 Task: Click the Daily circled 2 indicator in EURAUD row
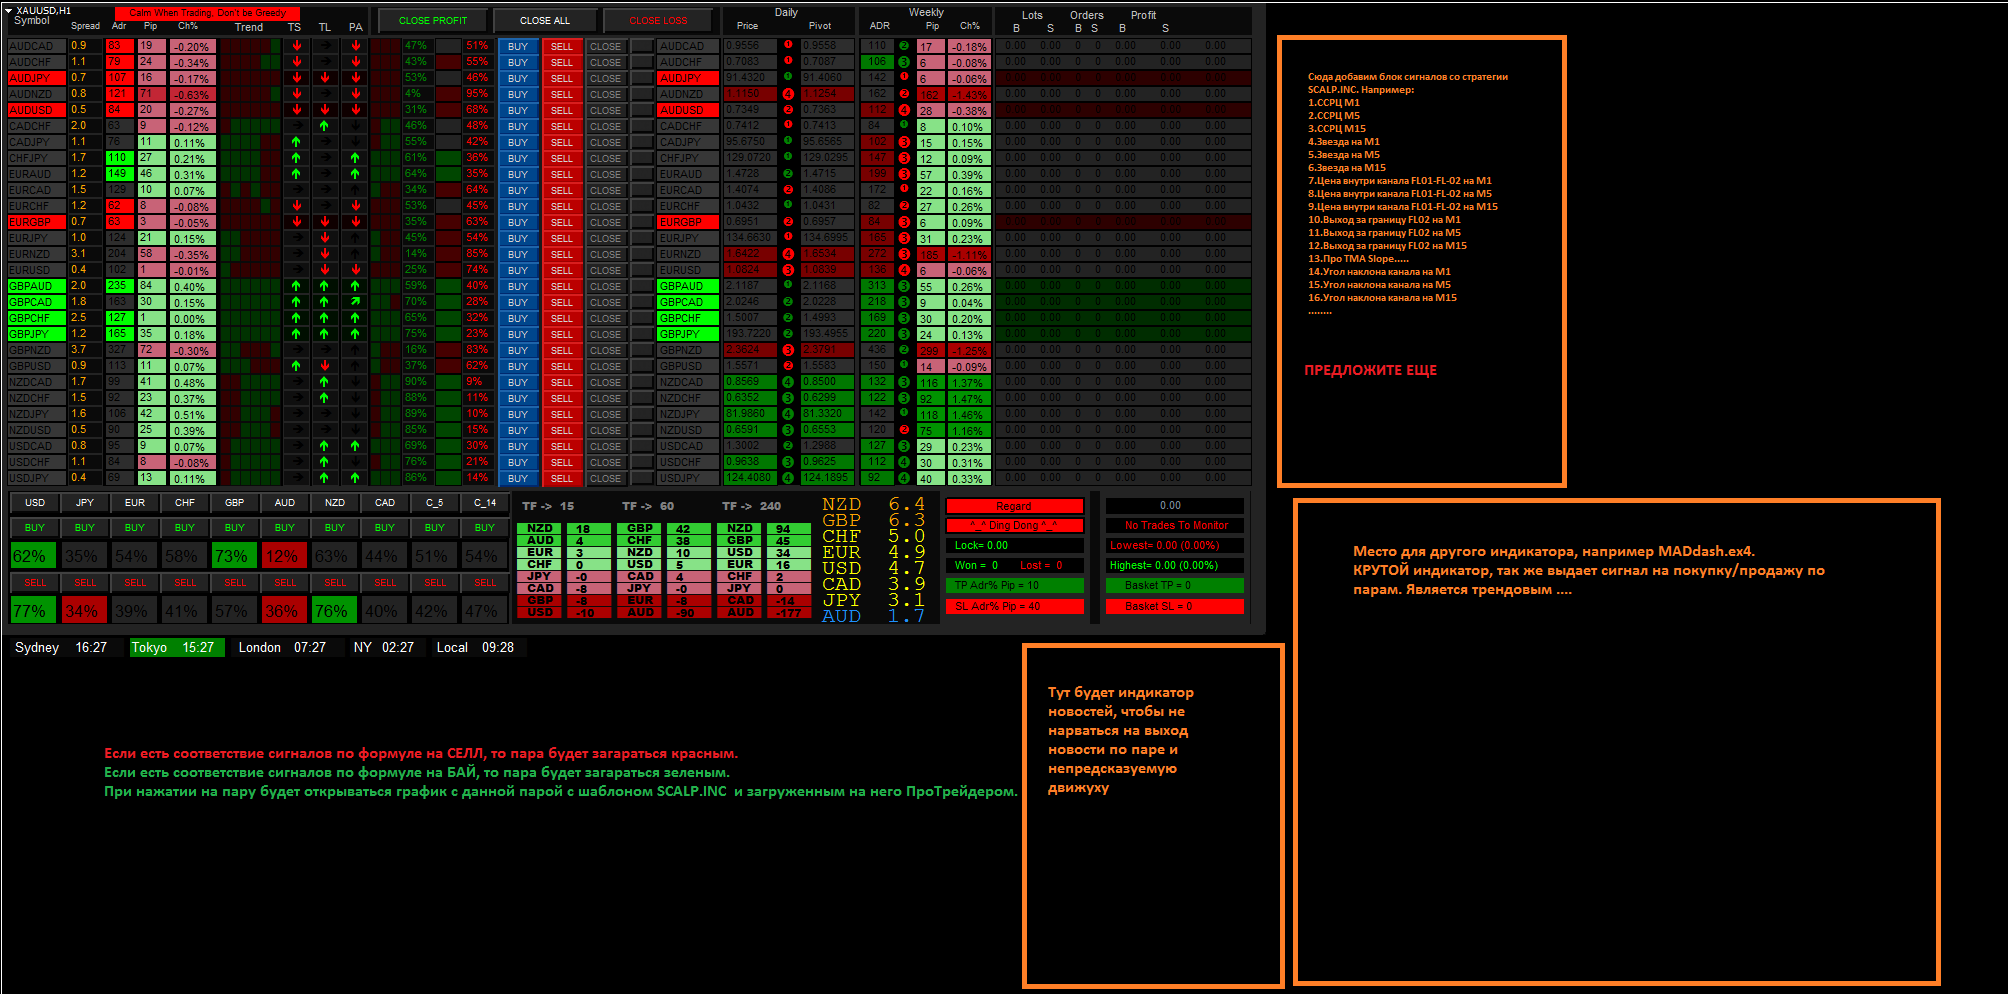pos(788,174)
